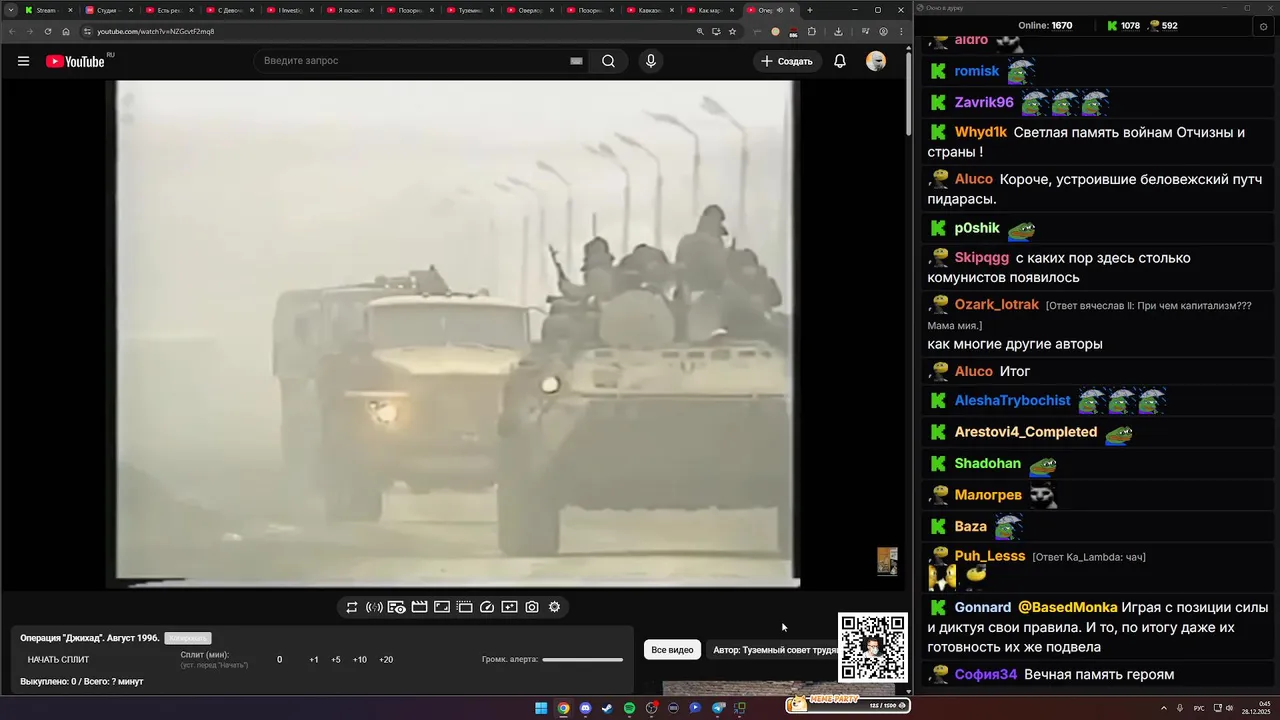This screenshot has height=720, width=1280.
Task: Click chat username Arestovi4_Completed
Action: click(1026, 432)
